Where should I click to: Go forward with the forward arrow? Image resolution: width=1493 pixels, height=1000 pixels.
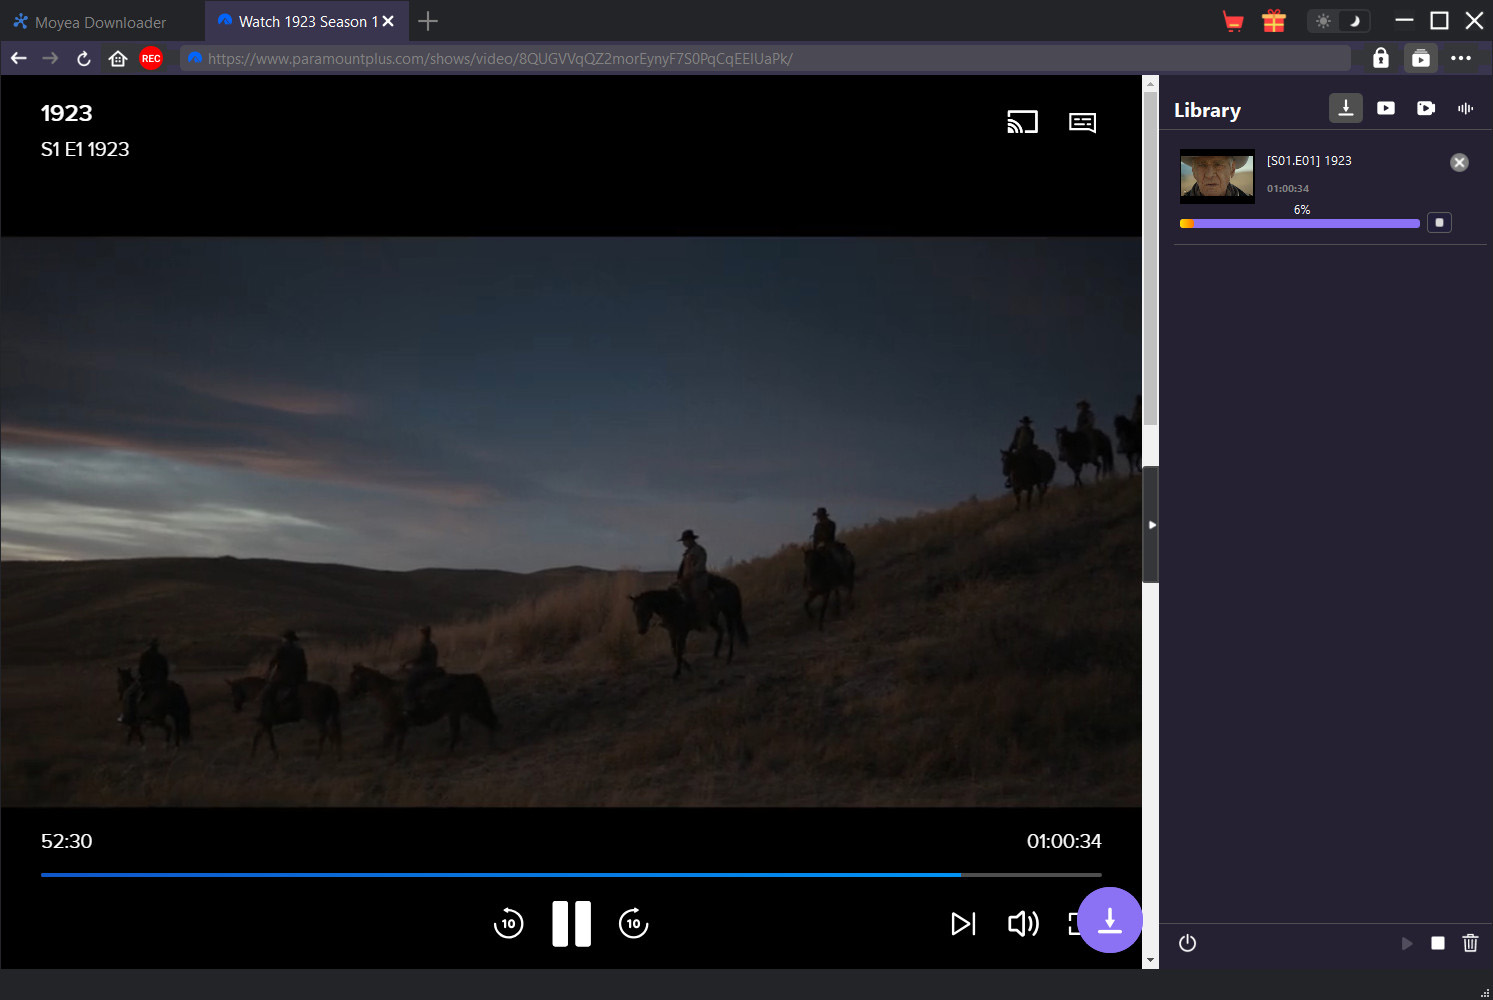50,58
